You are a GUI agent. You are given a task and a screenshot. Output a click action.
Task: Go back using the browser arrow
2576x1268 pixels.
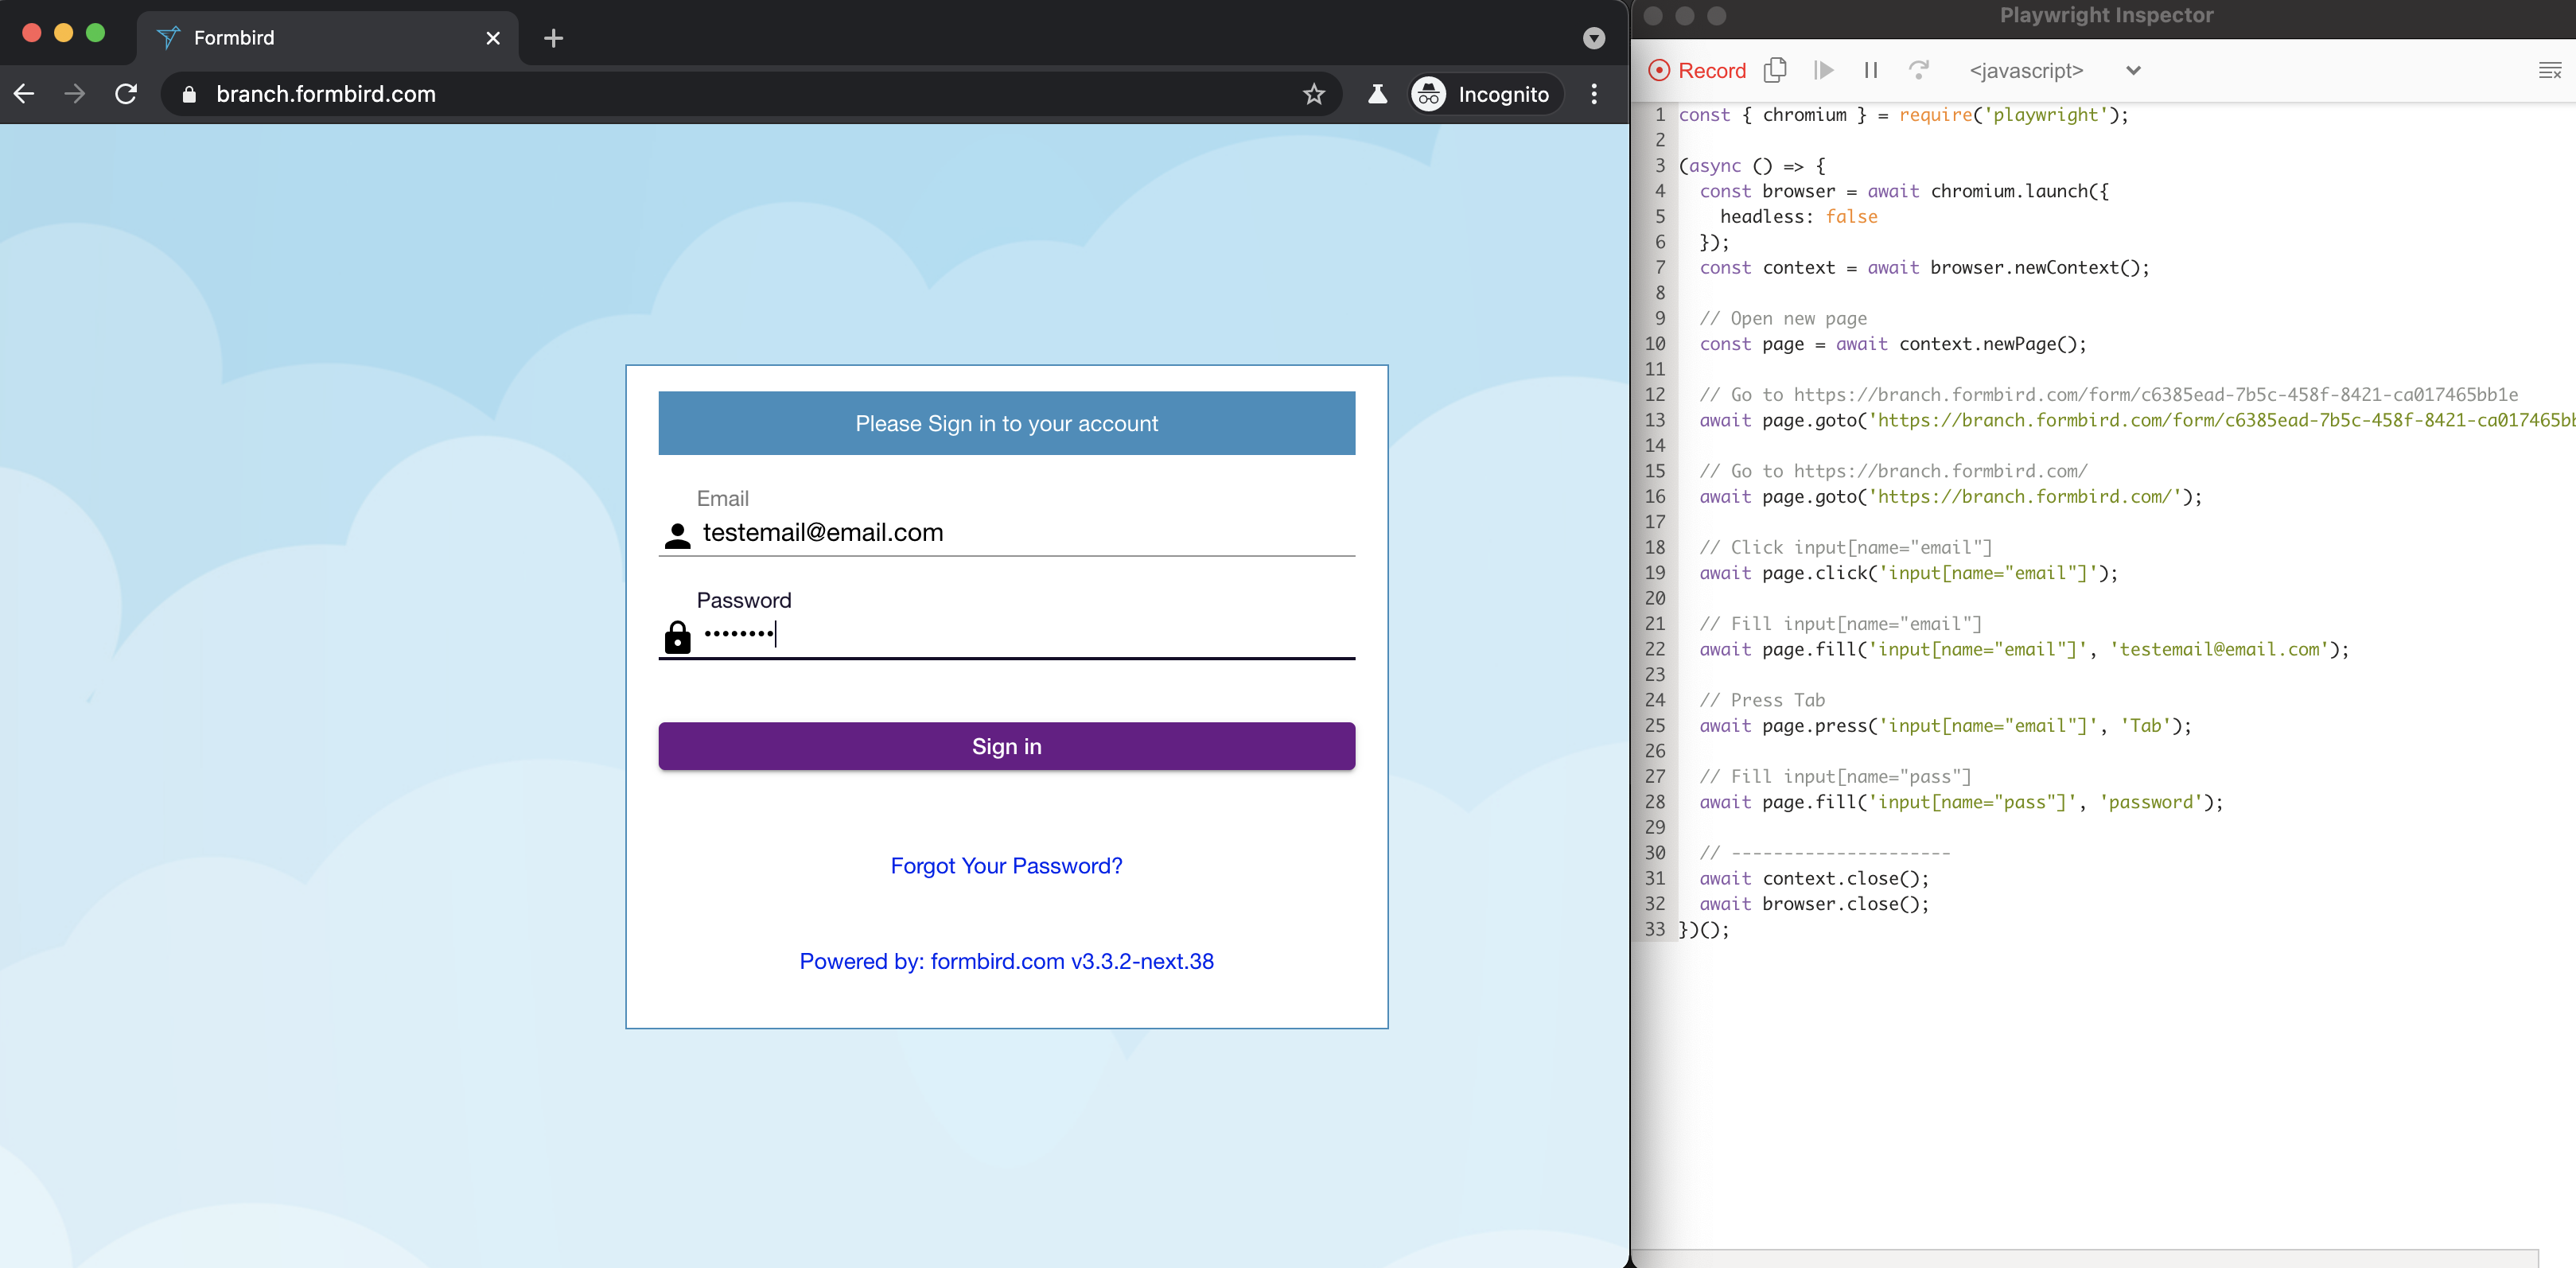tap(24, 94)
